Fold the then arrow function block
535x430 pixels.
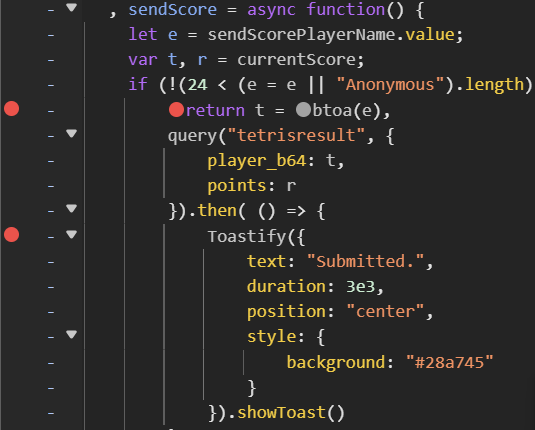tap(71, 209)
